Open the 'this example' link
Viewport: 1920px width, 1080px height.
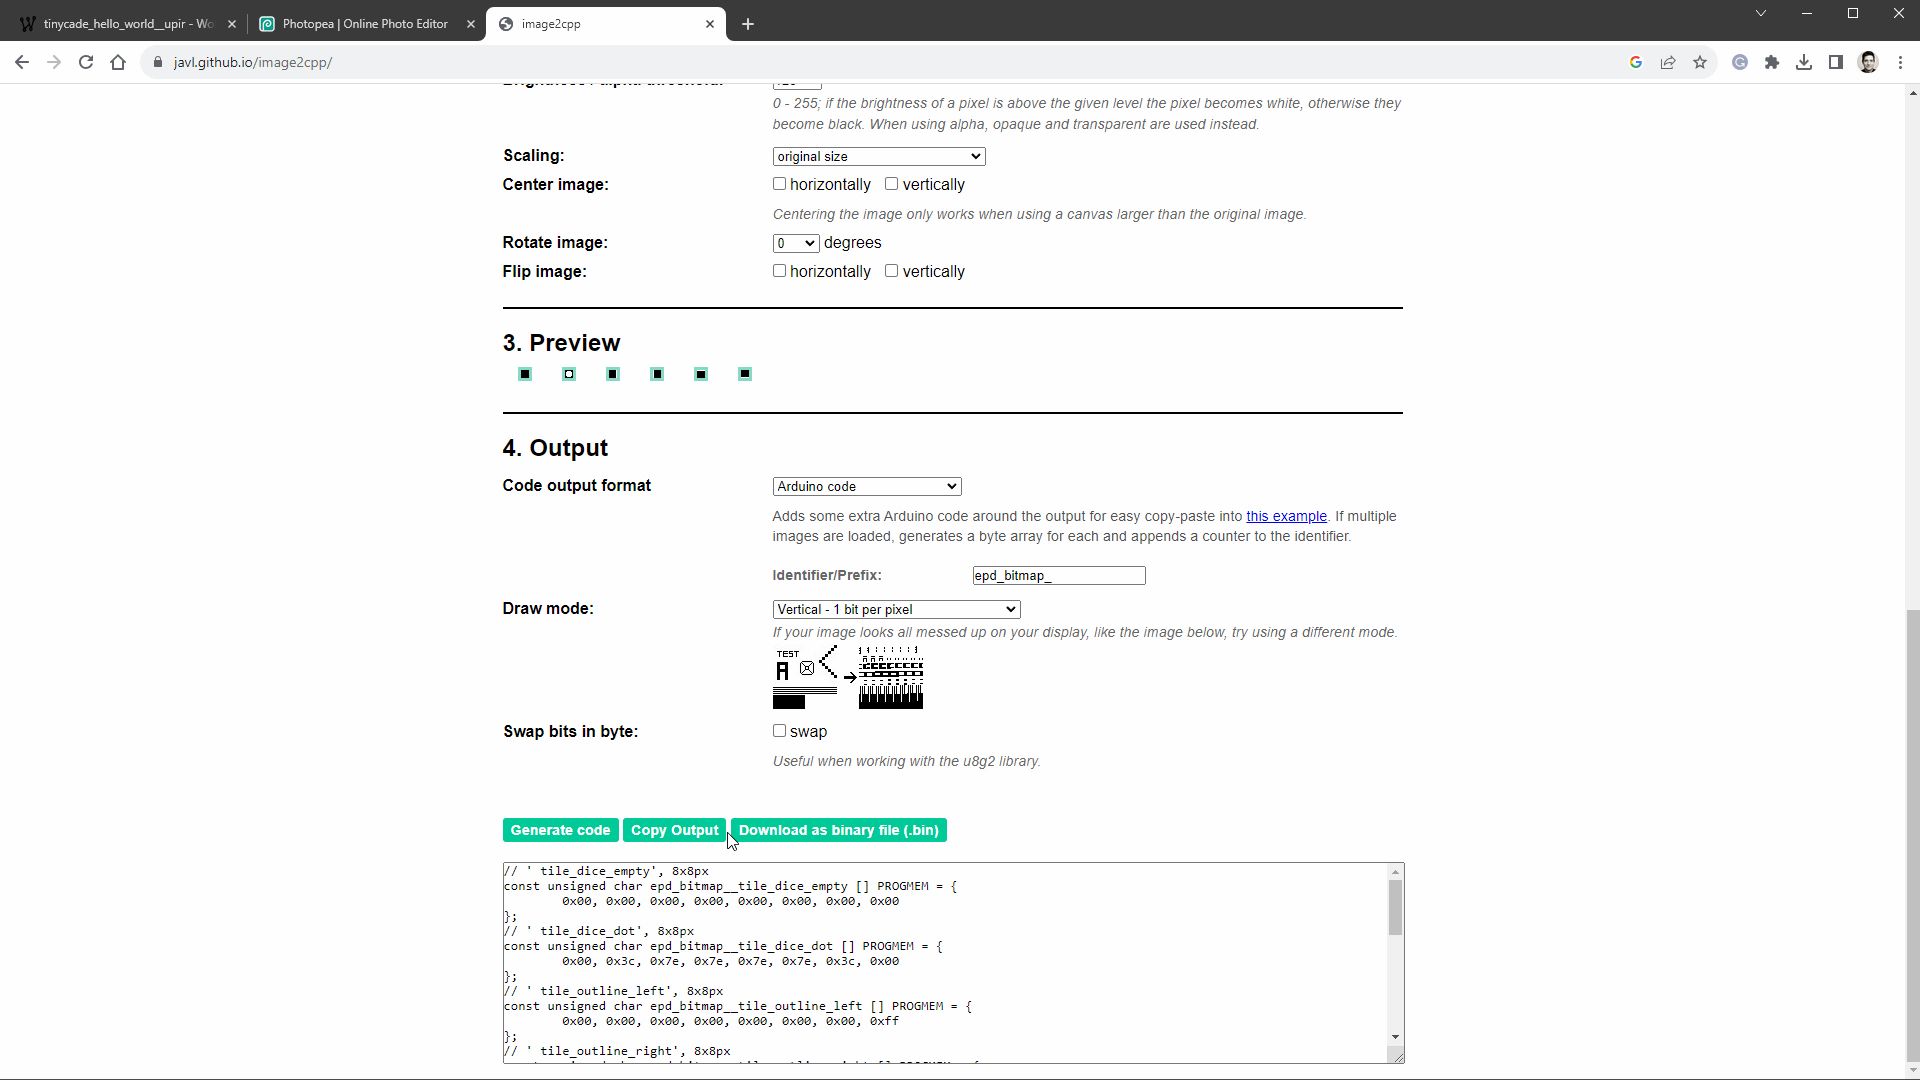[x=1286, y=517]
